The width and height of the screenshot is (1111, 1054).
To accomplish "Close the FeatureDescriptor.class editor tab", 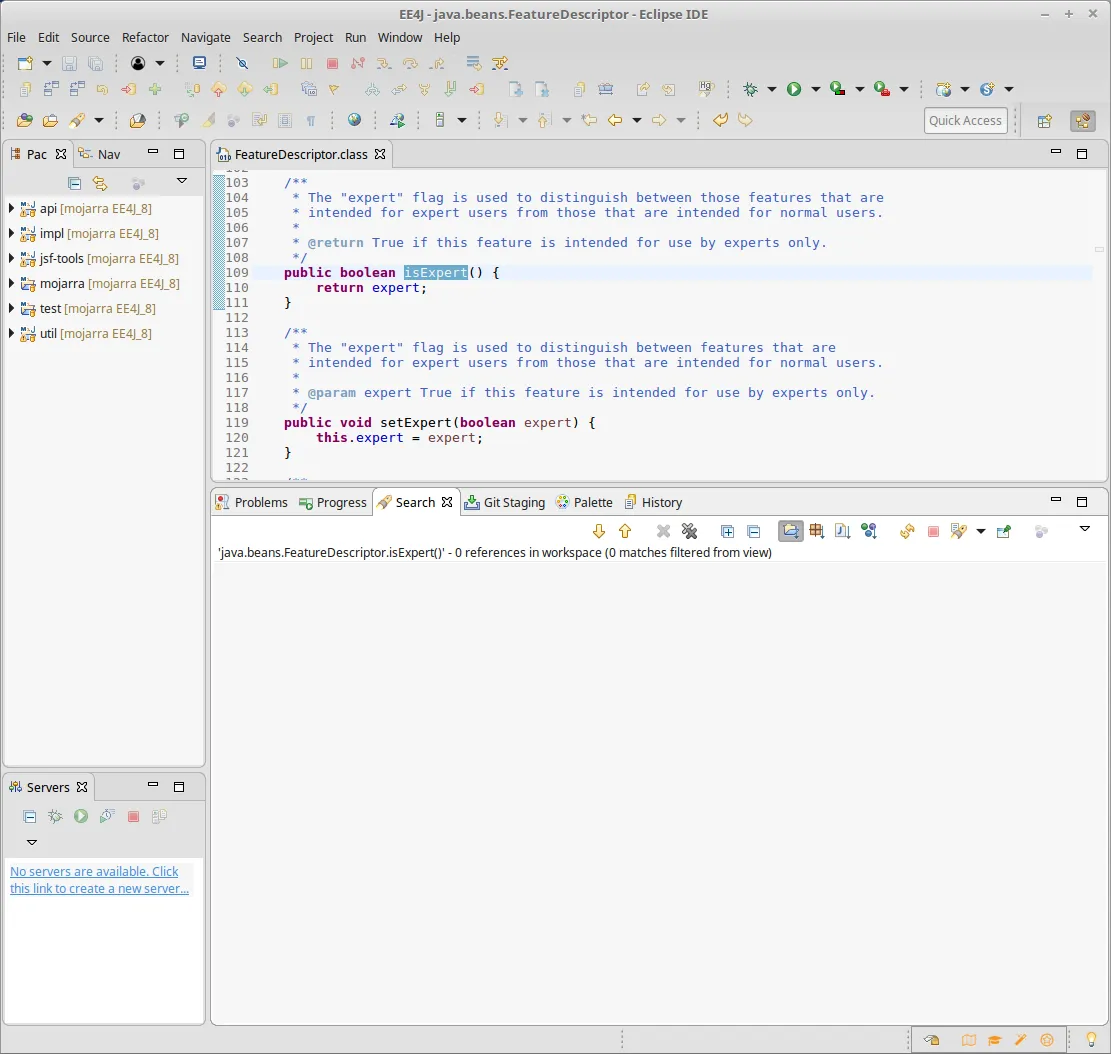I will point(380,155).
